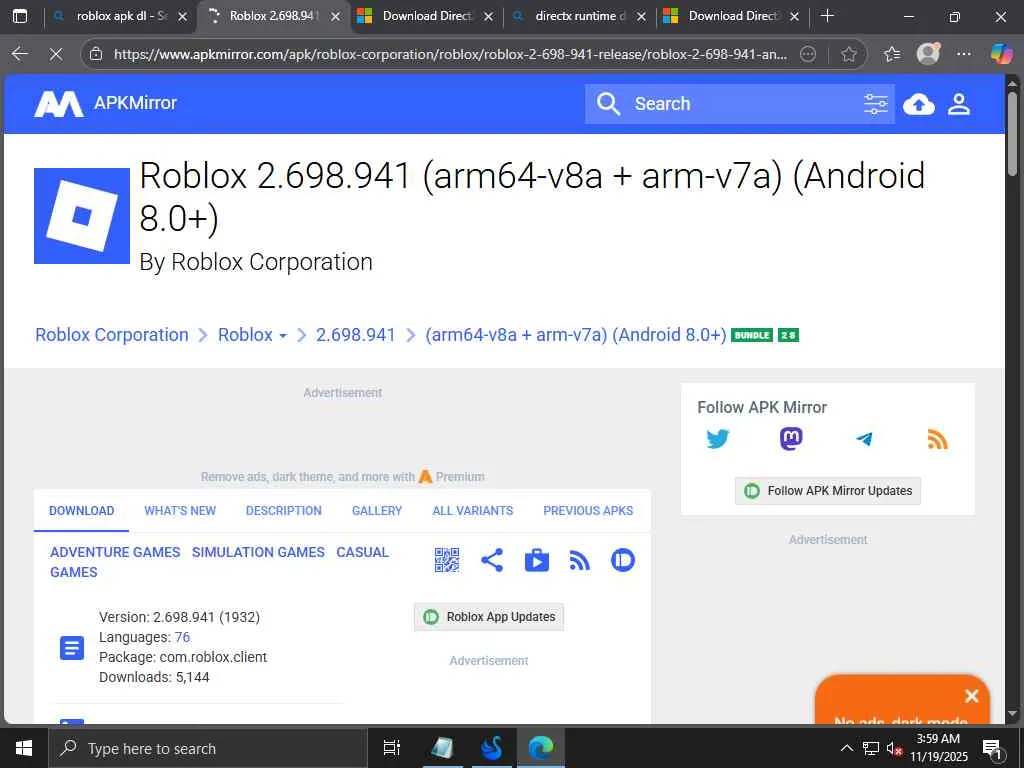Image resolution: width=1024 pixels, height=768 pixels.
Task: Select the GALLERY tab
Action: 377,511
